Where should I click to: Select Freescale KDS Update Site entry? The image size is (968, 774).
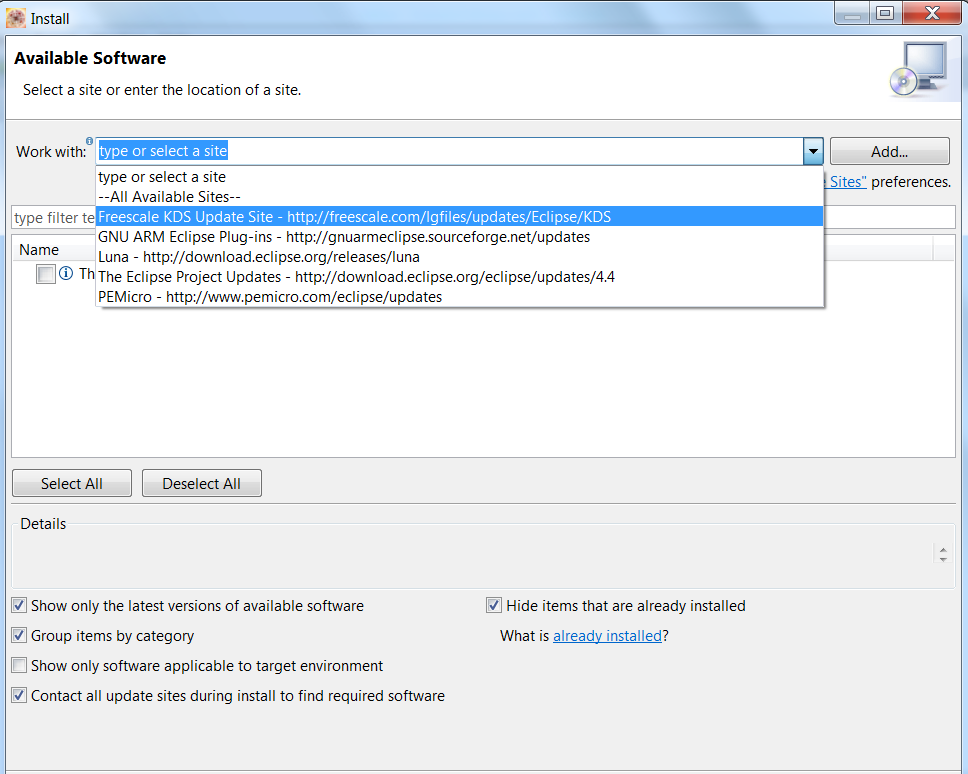click(460, 217)
